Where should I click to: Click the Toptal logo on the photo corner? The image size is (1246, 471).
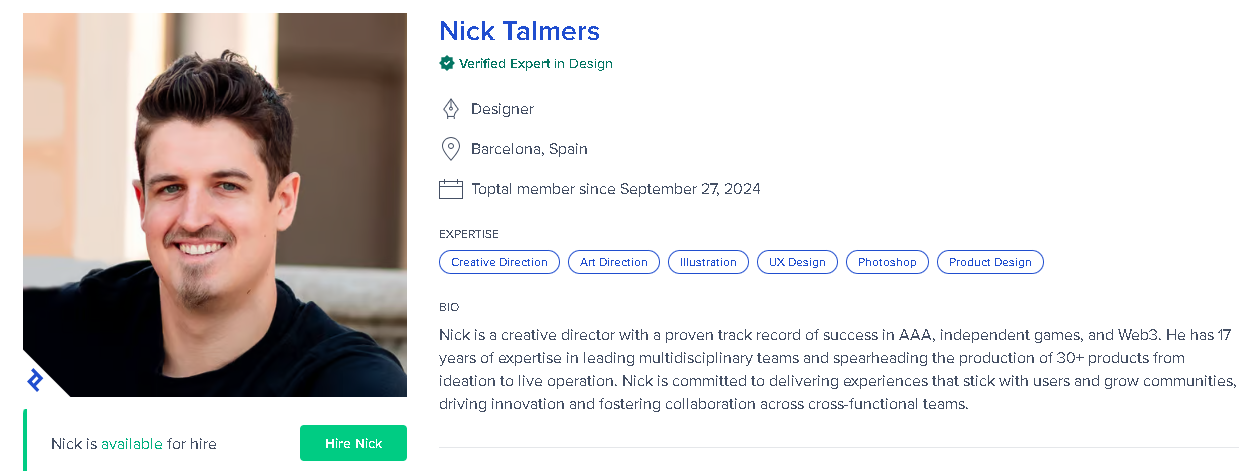(35, 380)
